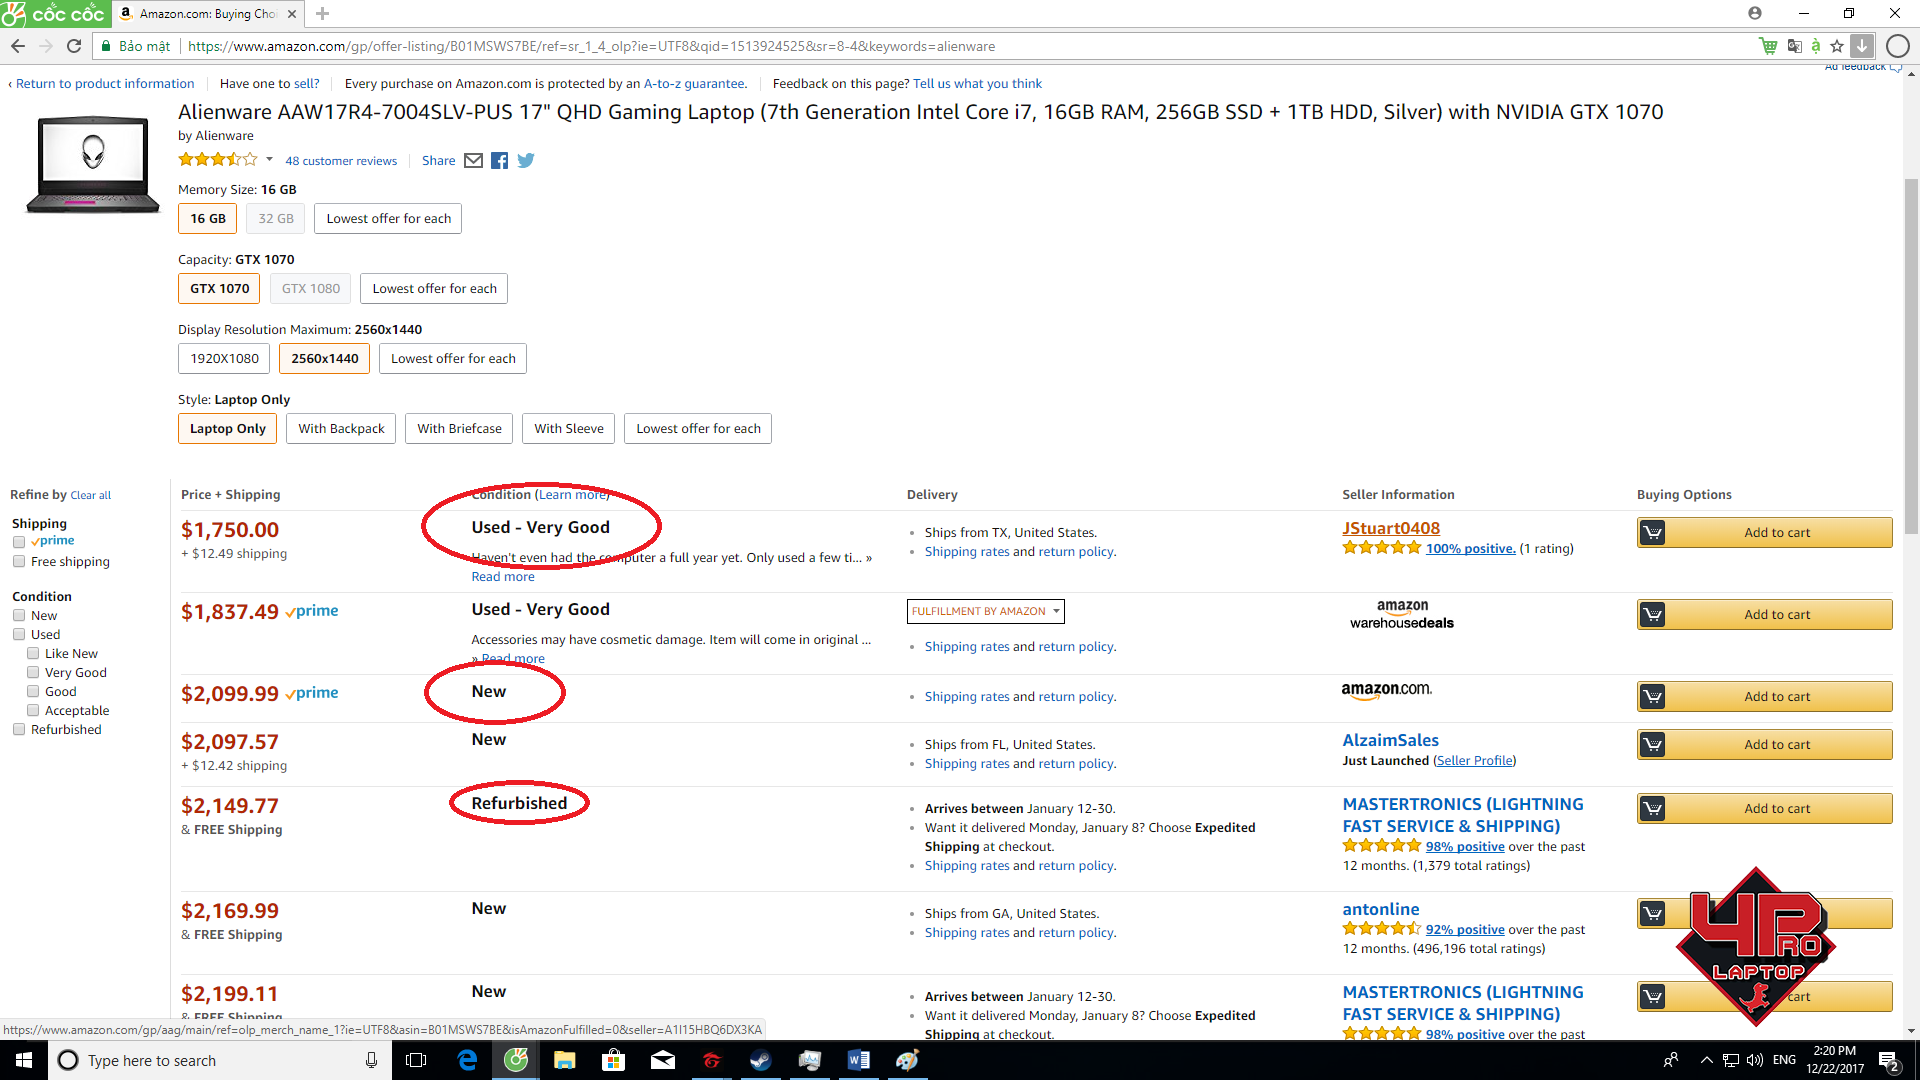The image size is (1920, 1080).
Task: Expand Read more on first offer
Action: click(503, 577)
